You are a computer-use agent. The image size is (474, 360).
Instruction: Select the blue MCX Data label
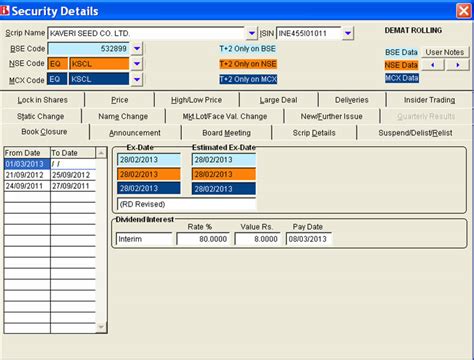(x=402, y=78)
